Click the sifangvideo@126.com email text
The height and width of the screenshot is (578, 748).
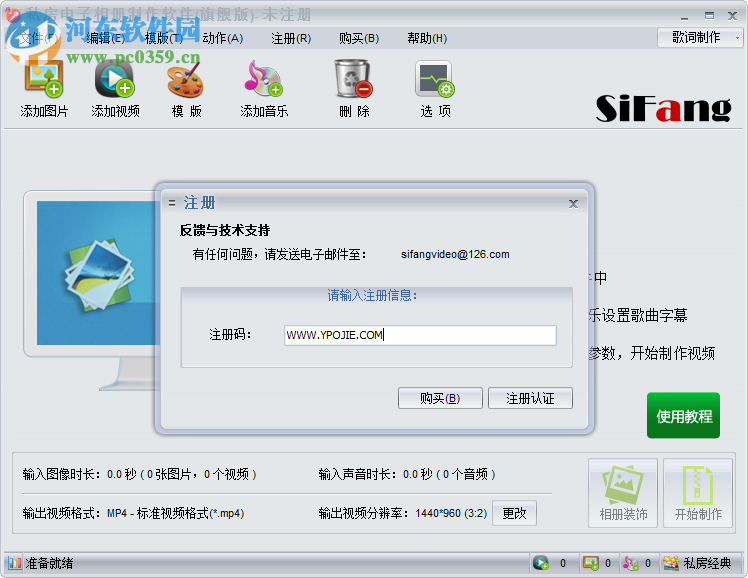(x=455, y=254)
